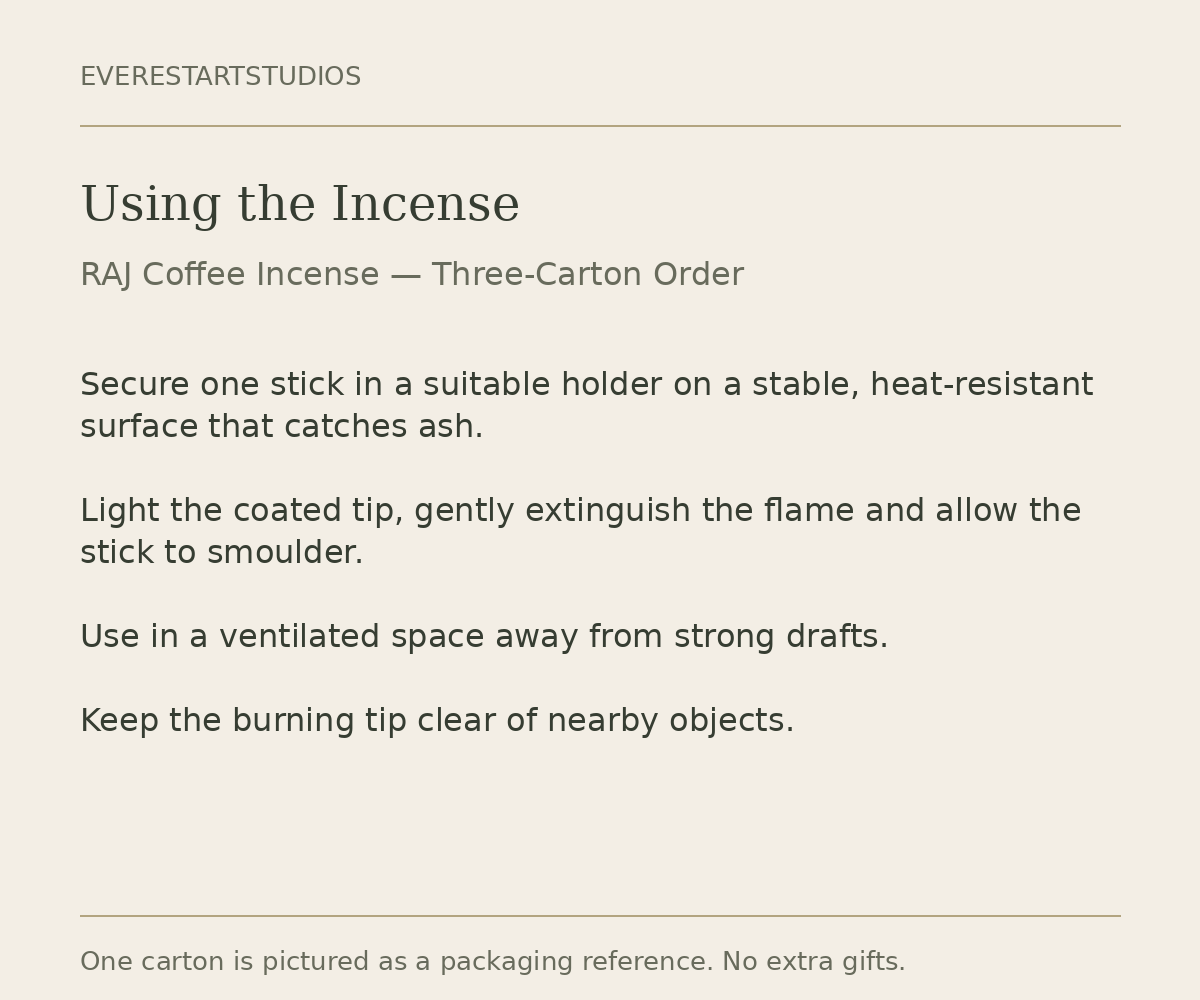Click the words "nearby objects"
Screen dimensions: 1200x1000
671,721
